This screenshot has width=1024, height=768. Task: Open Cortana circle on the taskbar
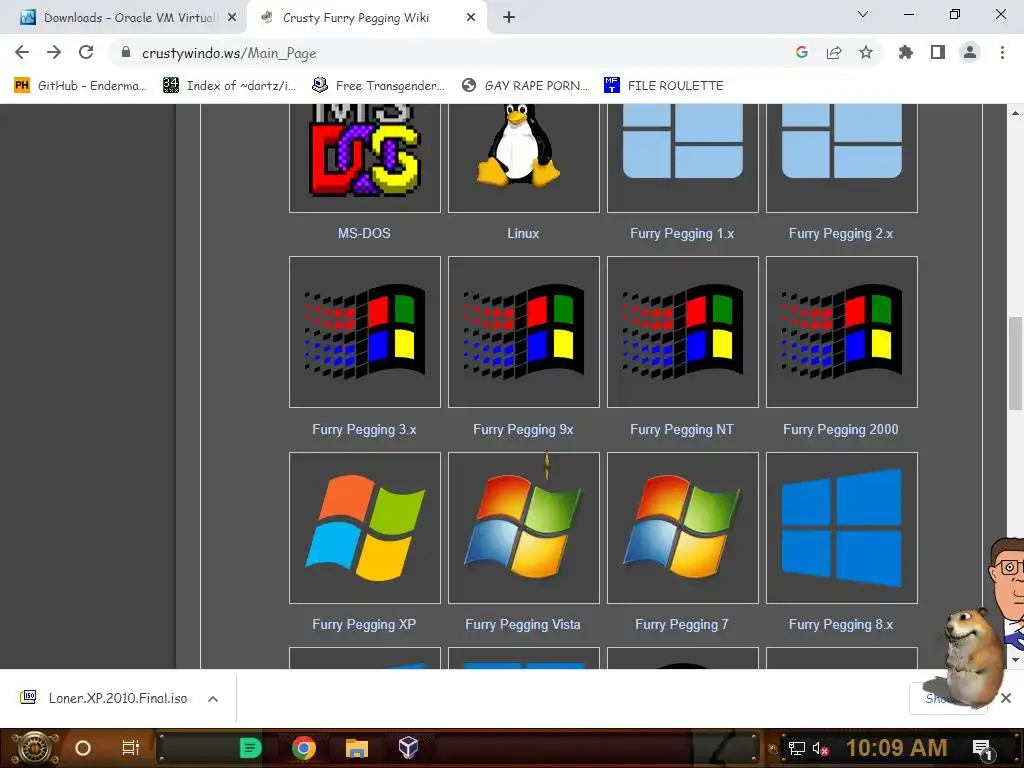tap(83, 748)
